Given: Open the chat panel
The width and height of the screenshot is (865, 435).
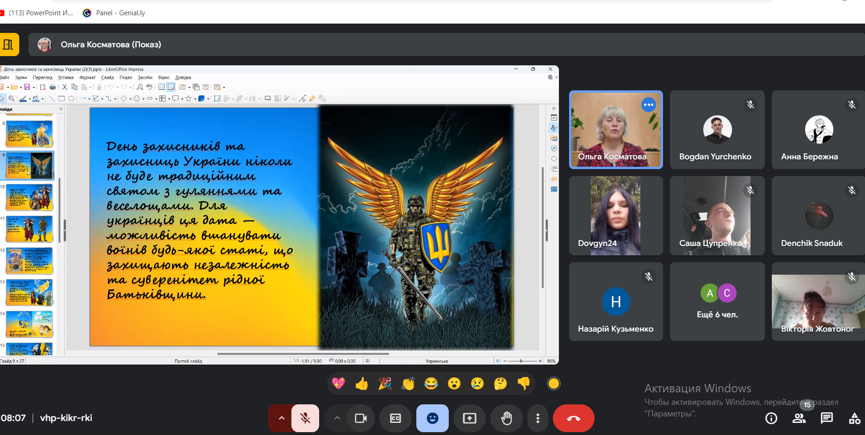Looking at the screenshot, I should click(x=827, y=418).
